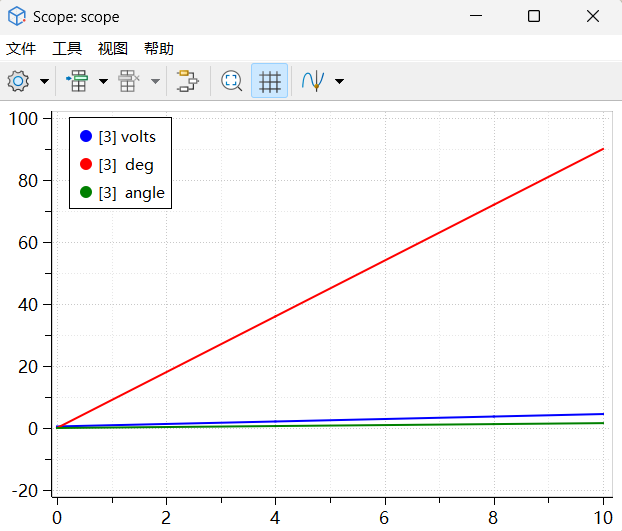Click the green angle legend color dot

pyautogui.click(x=85, y=192)
